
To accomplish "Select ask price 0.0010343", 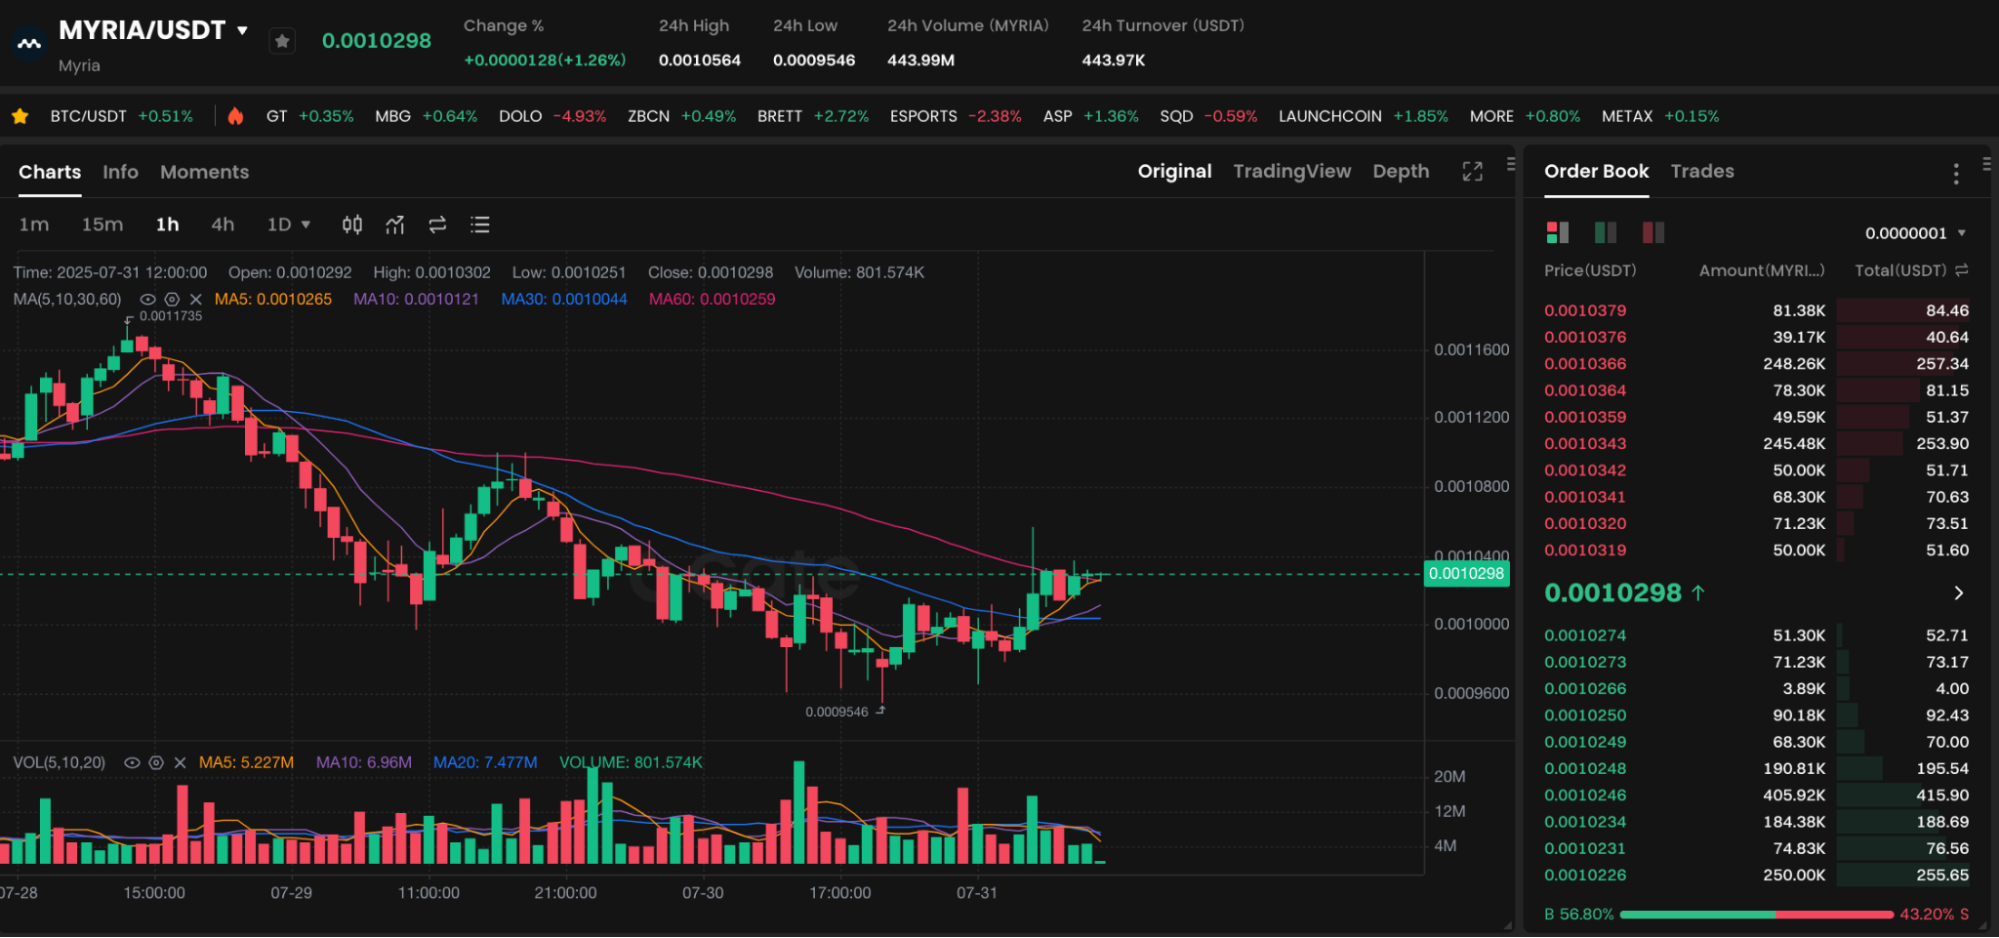I will (x=1585, y=444).
